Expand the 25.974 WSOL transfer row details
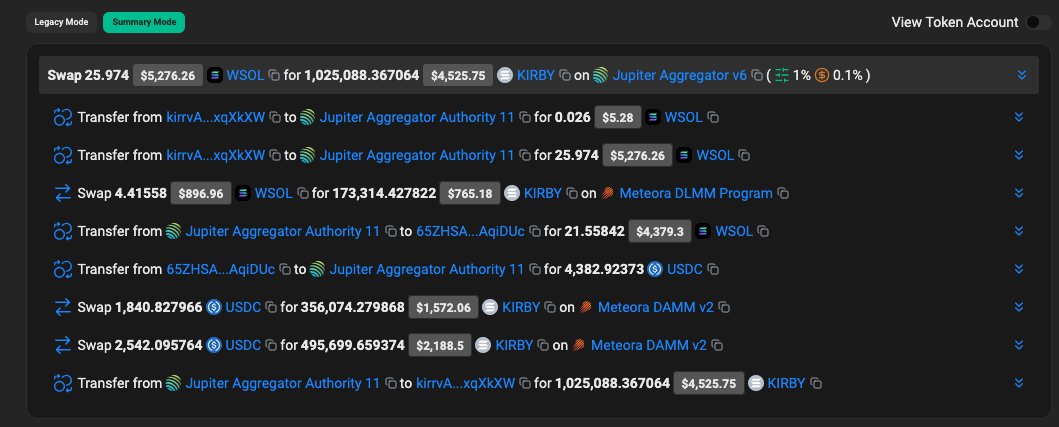 (1019, 155)
